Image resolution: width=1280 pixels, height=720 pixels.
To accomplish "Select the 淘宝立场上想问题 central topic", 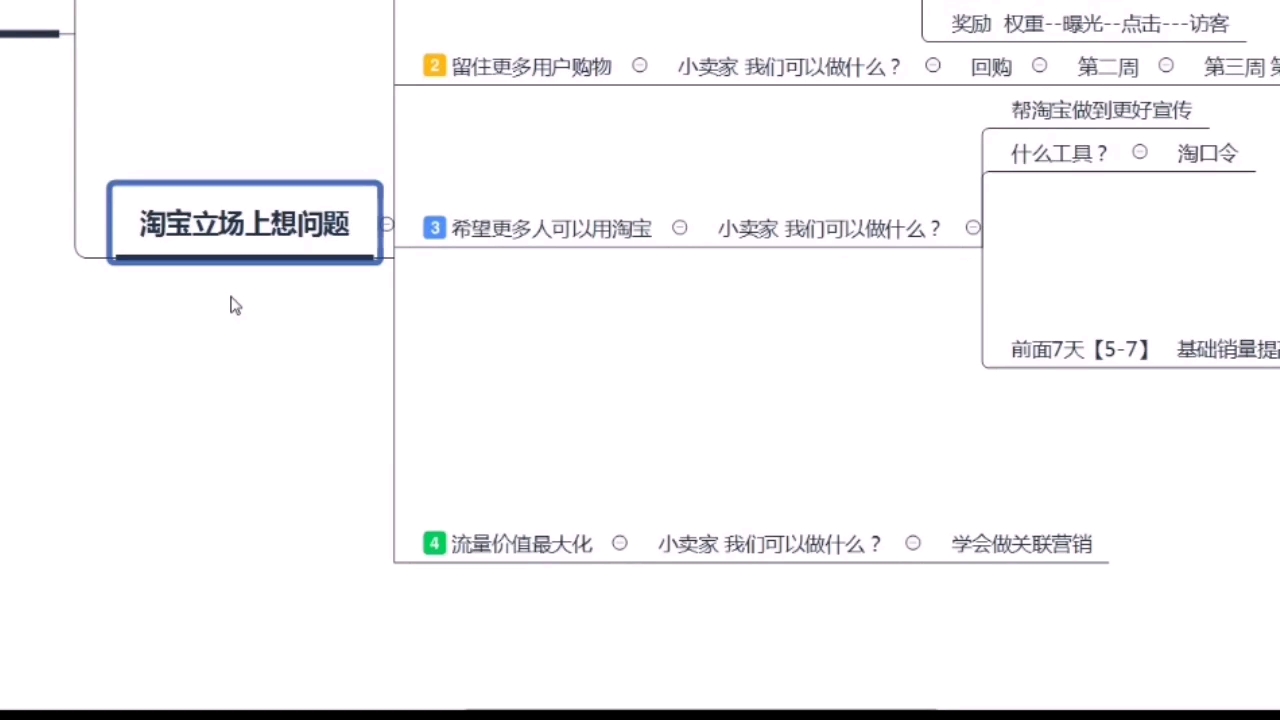I will pyautogui.click(x=245, y=223).
